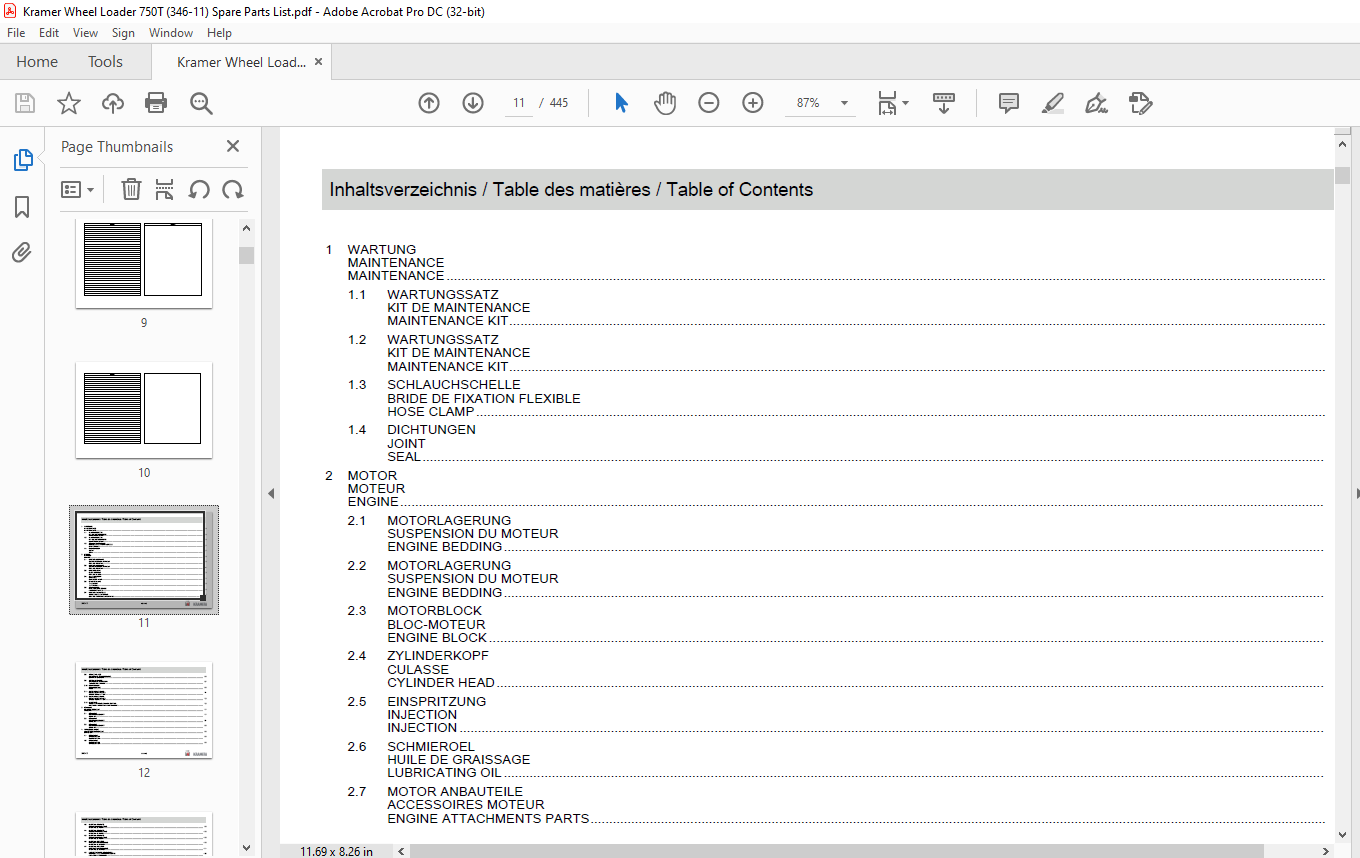The image size is (1360, 858).
Task: Add the document to starred files
Action: pos(68,103)
